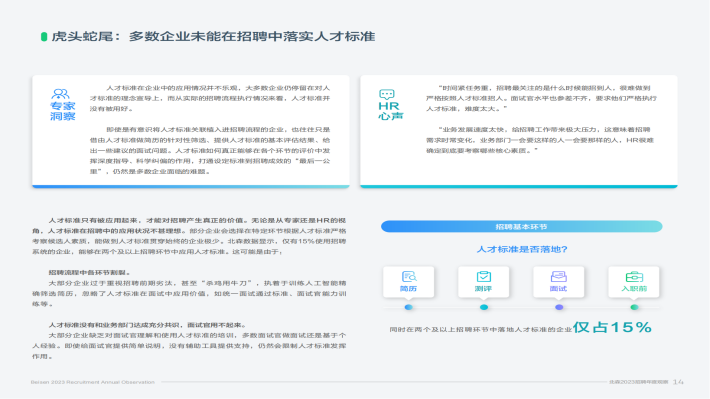Screen dimensions: 710x399
Task: Click the 测评 clipboard check icon
Action: pyautogui.click(x=484, y=276)
